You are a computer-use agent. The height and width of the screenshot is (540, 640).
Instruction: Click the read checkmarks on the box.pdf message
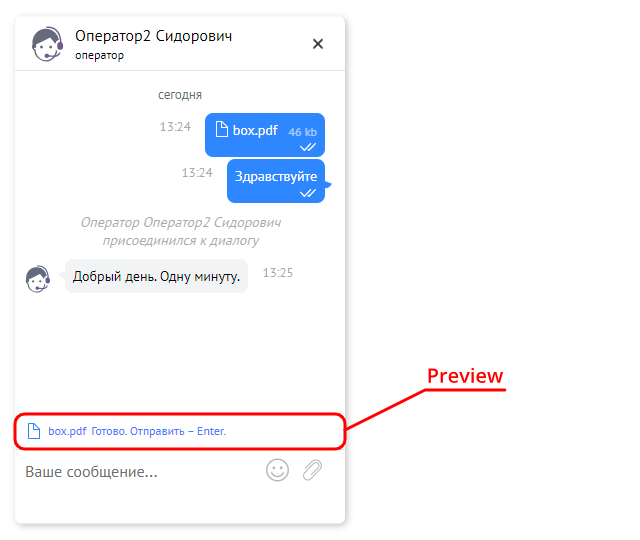(x=308, y=147)
